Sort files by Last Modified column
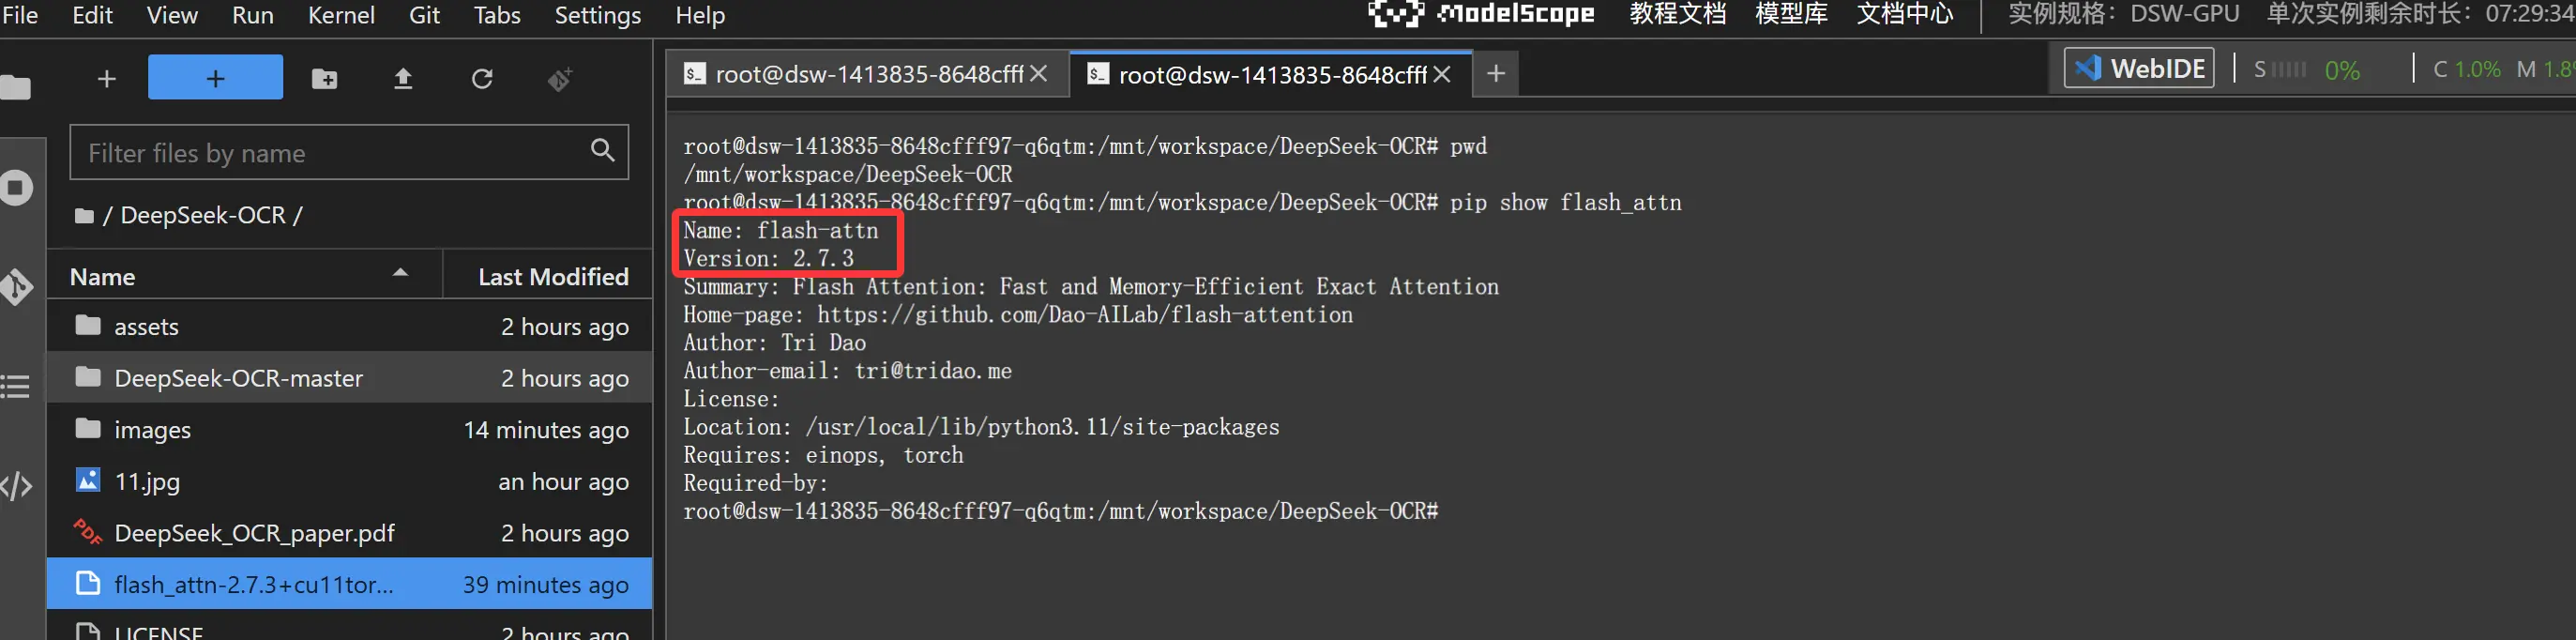This screenshot has width=2576, height=640. [552, 276]
